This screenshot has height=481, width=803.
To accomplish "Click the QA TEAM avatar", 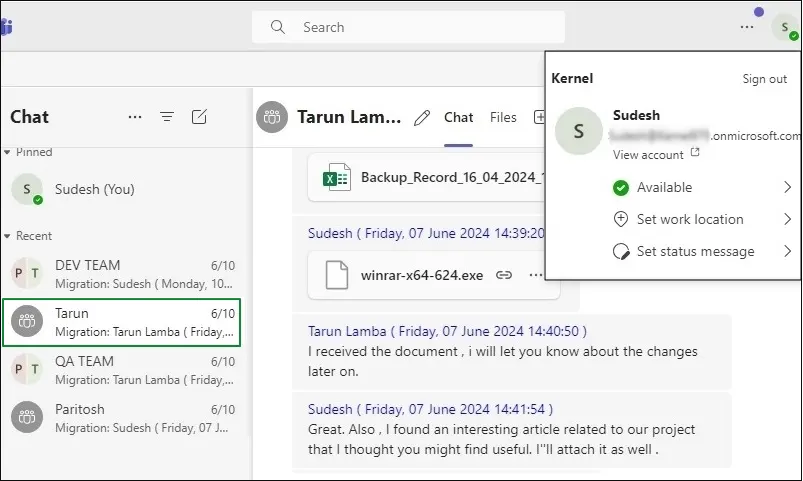I will (x=27, y=369).
